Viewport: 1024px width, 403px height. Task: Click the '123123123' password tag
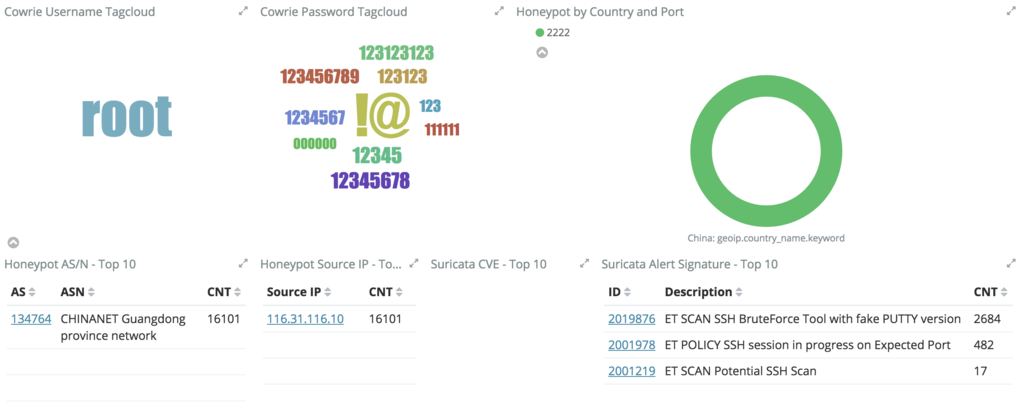pyautogui.click(x=396, y=53)
